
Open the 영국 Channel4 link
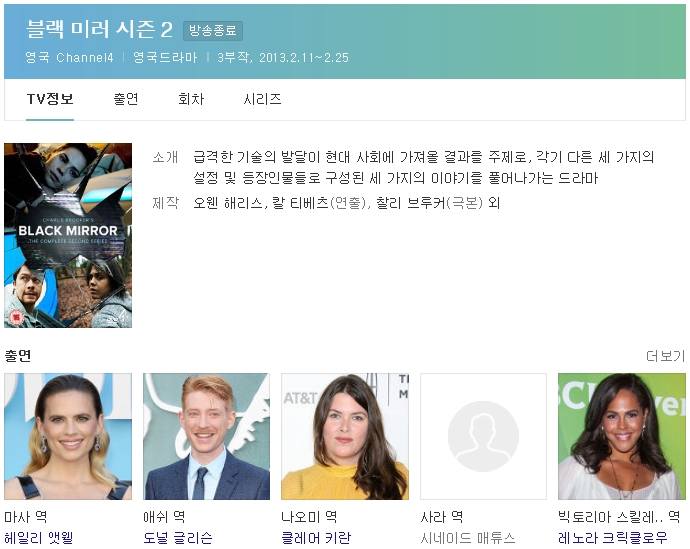[69, 57]
